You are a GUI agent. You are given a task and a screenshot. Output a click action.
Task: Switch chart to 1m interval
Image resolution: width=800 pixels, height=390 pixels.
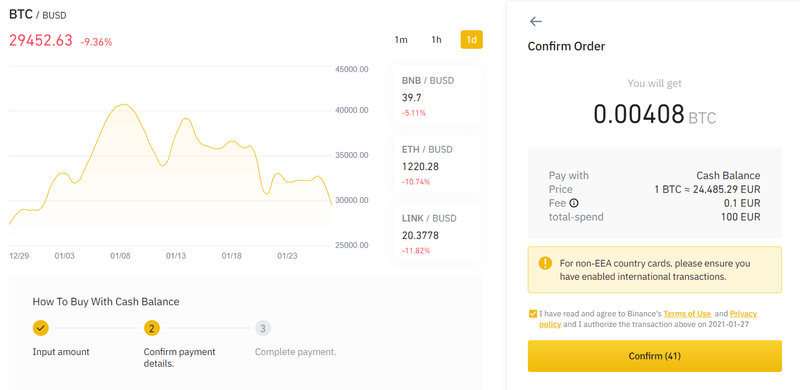(x=401, y=40)
